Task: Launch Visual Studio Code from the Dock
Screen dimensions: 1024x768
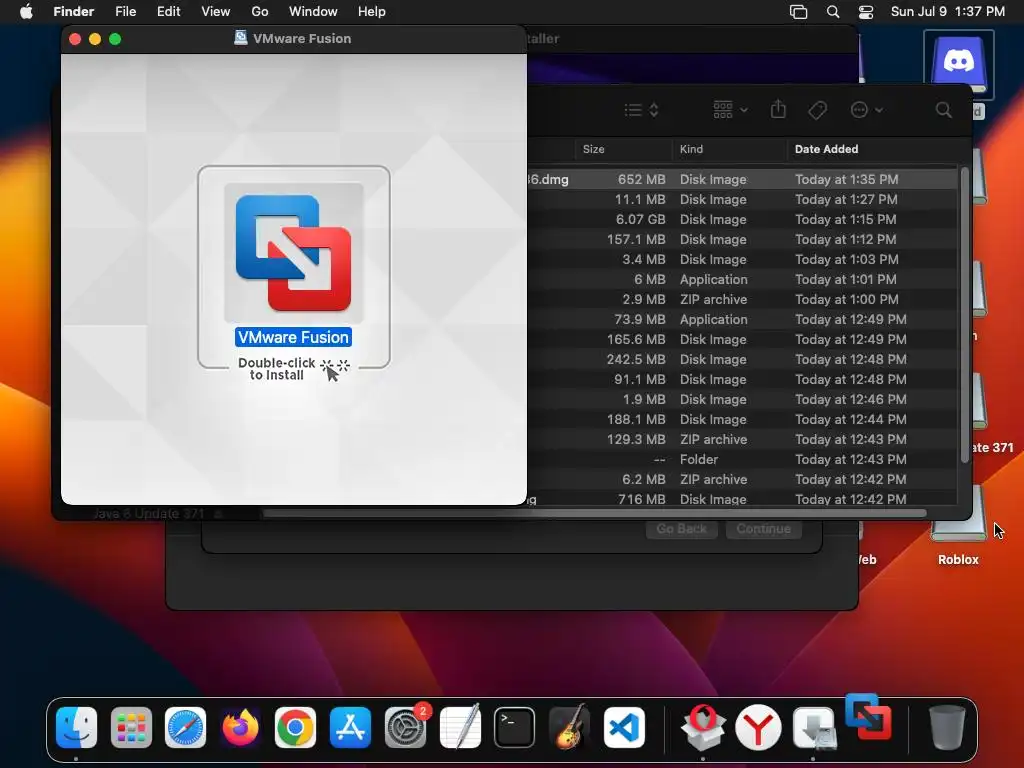Action: coord(624,727)
